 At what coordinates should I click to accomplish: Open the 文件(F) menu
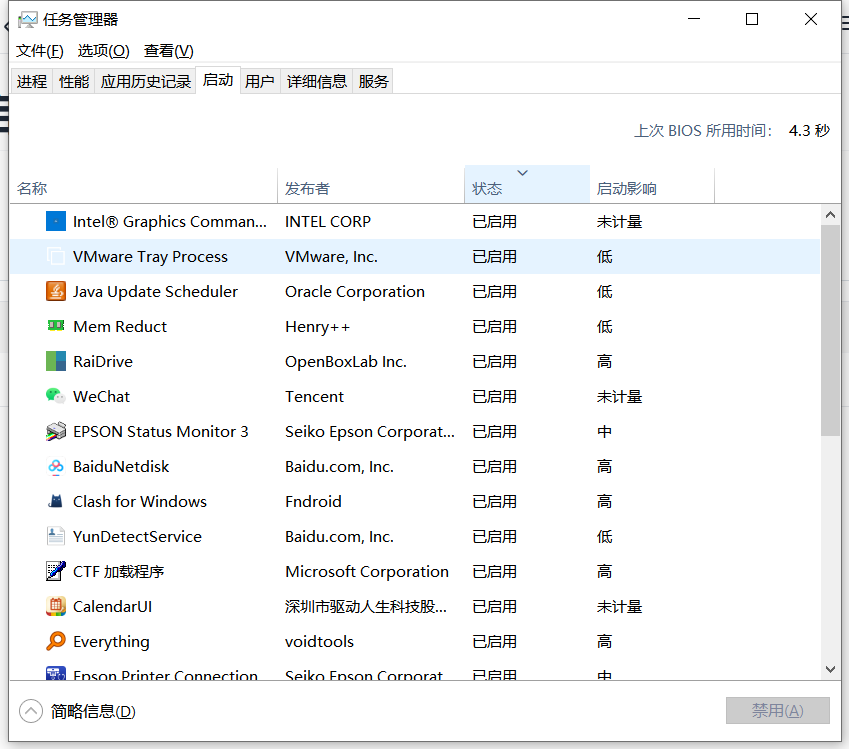coord(40,51)
